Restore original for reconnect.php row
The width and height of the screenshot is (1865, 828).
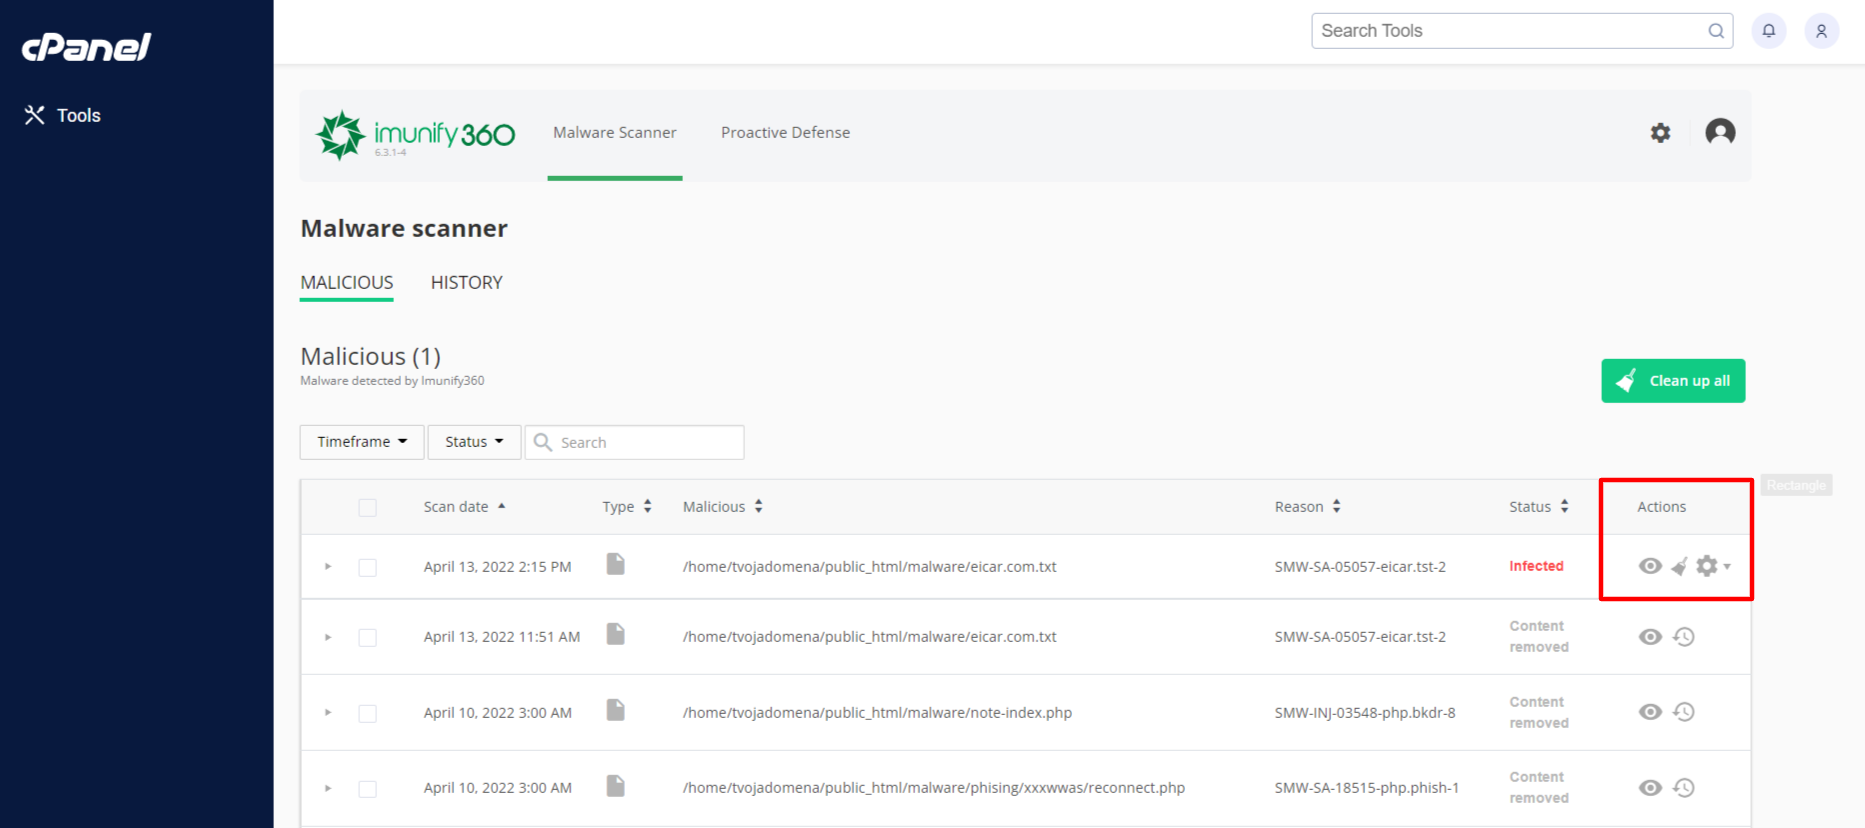pyautogui.click(x=1684, y=788)
